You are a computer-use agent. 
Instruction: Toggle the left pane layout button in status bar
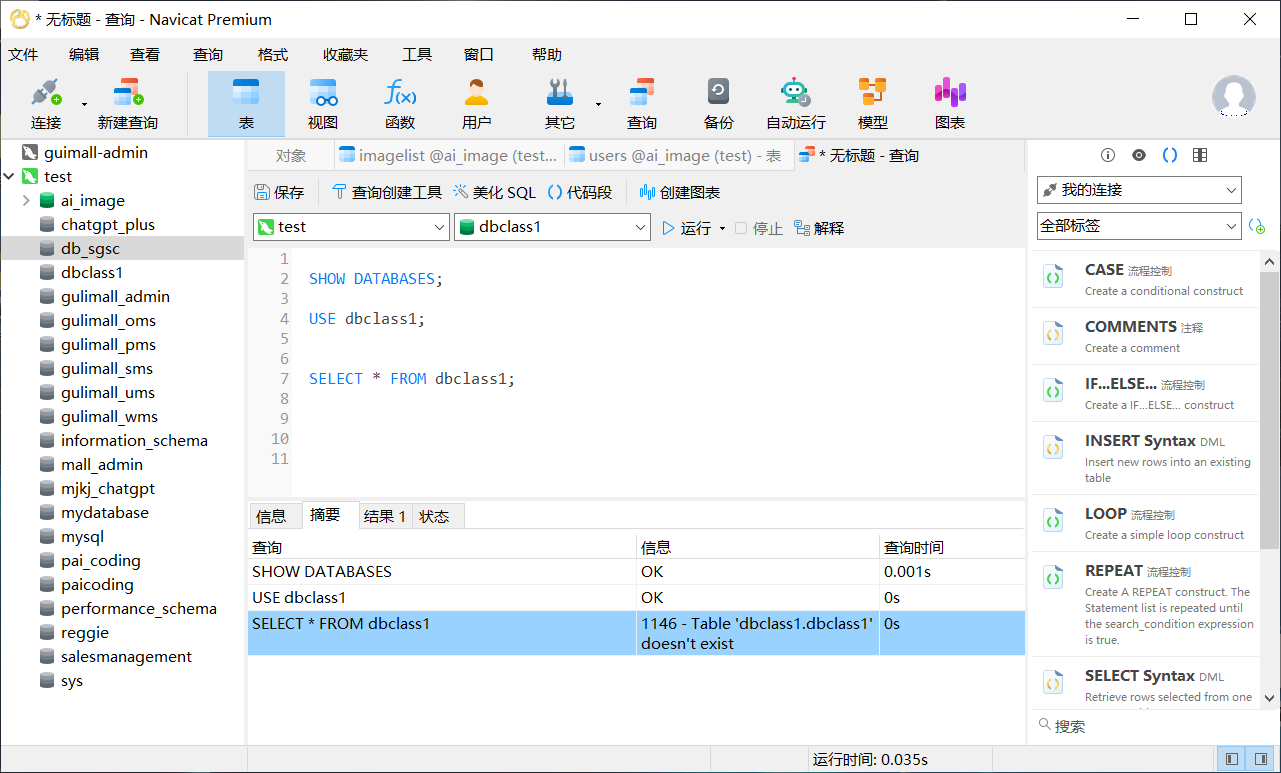point(1232,760)
